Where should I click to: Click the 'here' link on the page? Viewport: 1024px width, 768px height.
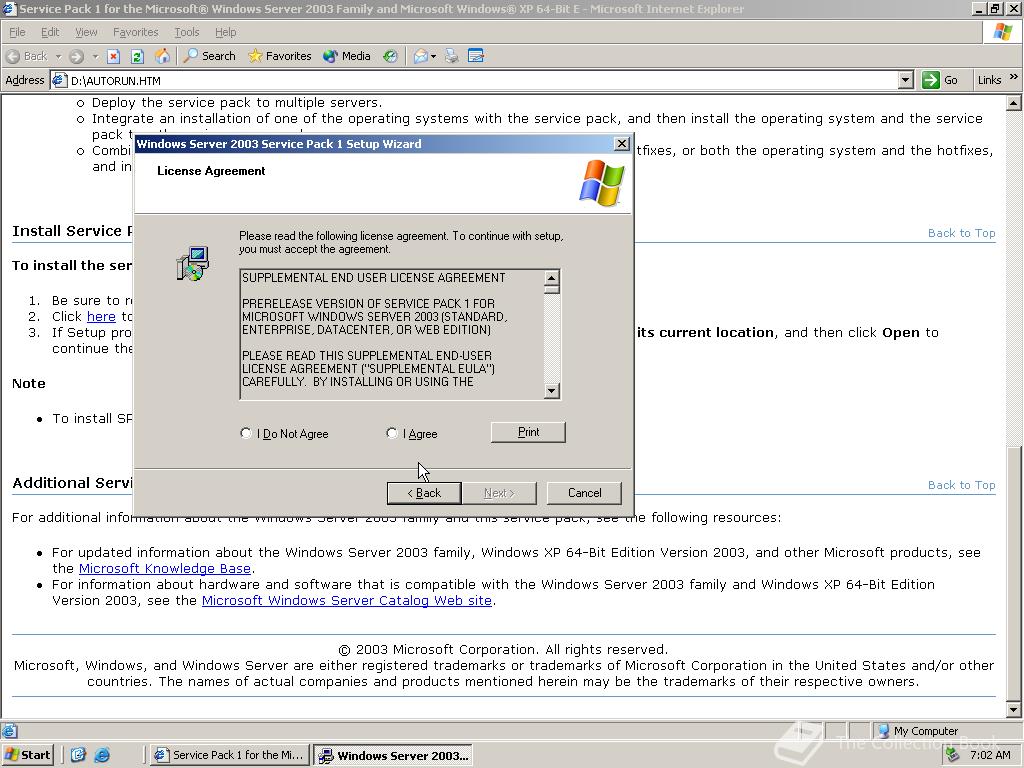click(101, 317)
